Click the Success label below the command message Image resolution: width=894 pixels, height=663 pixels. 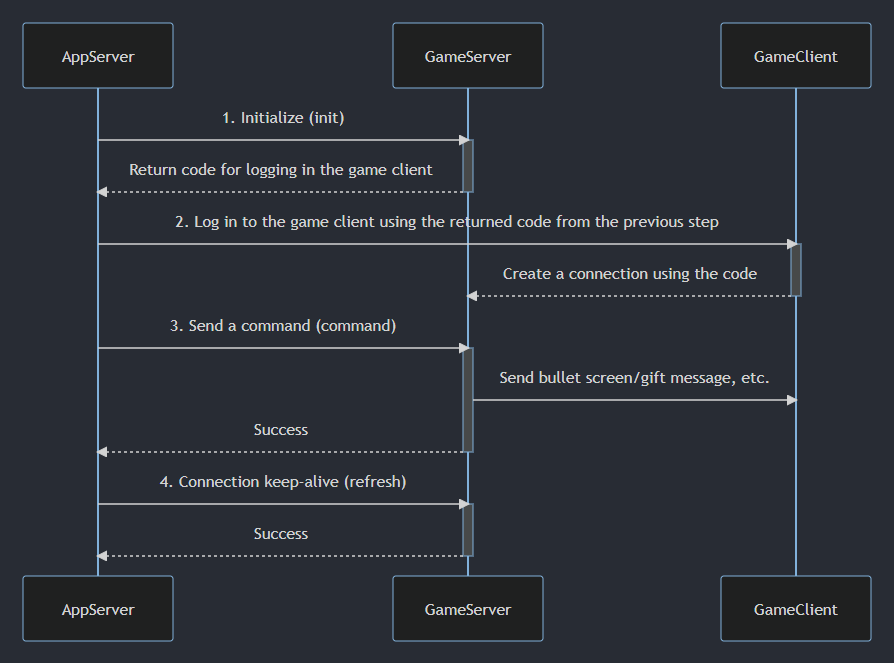pyautogui.click(x=281, y=430)
